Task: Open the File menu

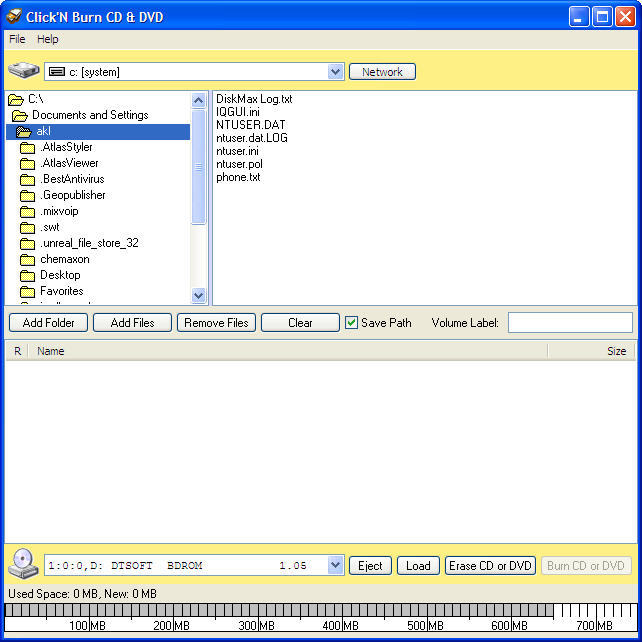Action: click(17, 39)
